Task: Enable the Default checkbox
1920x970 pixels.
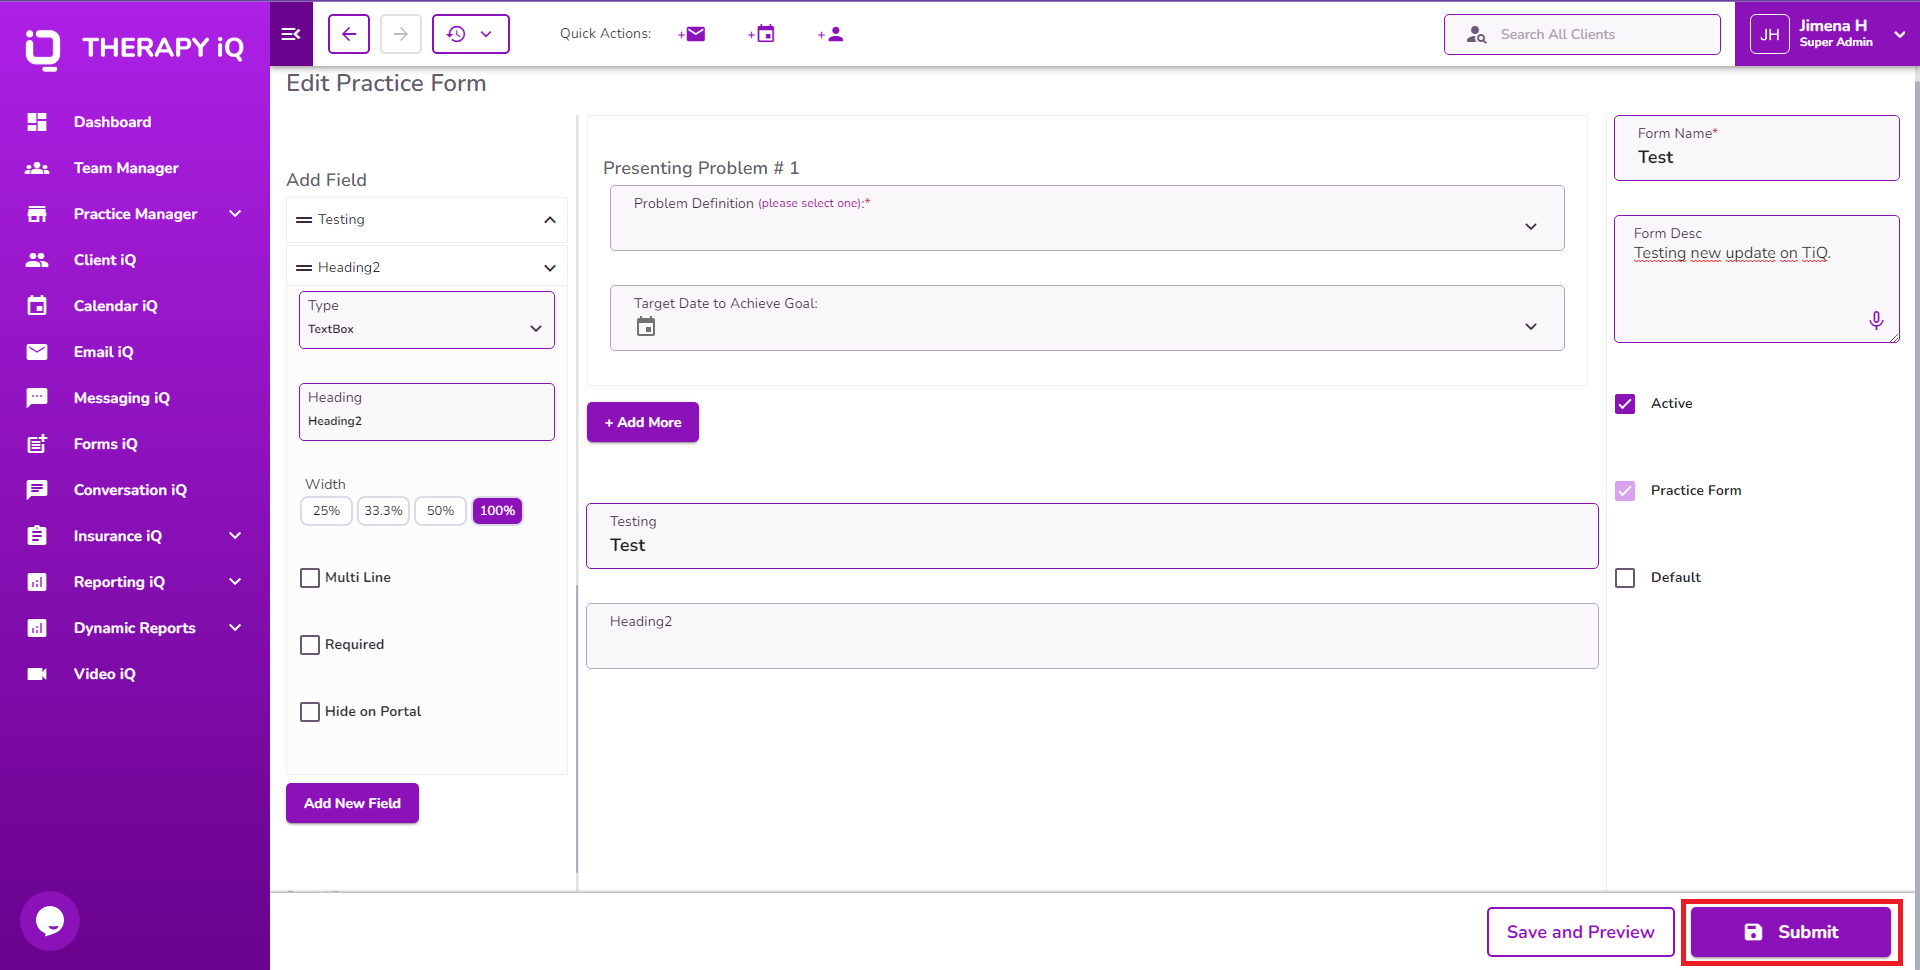Action: (1625, 577)
